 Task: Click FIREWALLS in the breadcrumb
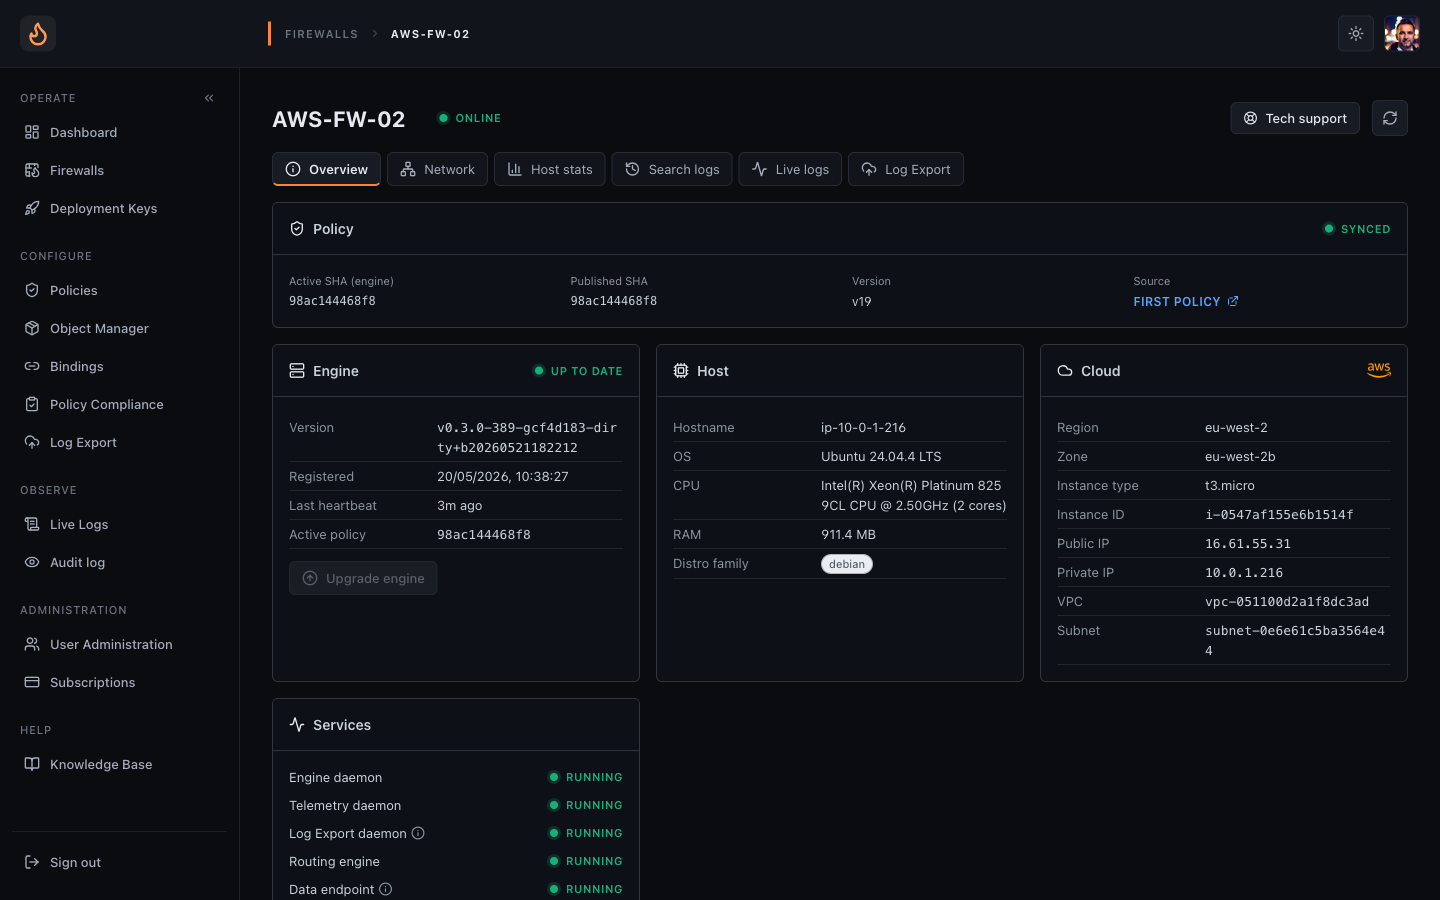[321, 34]
